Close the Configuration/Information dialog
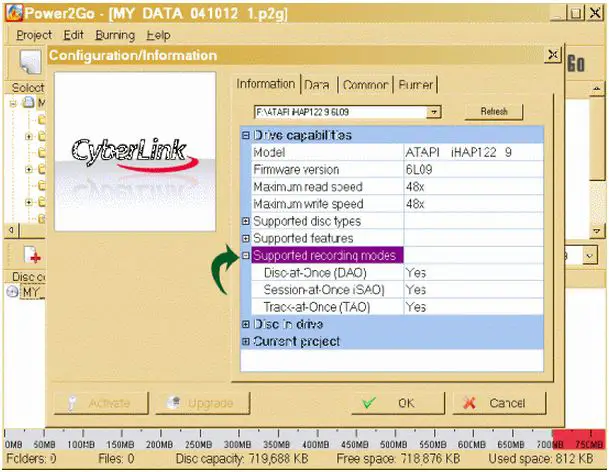609x472 pixels. pos(553,55)
